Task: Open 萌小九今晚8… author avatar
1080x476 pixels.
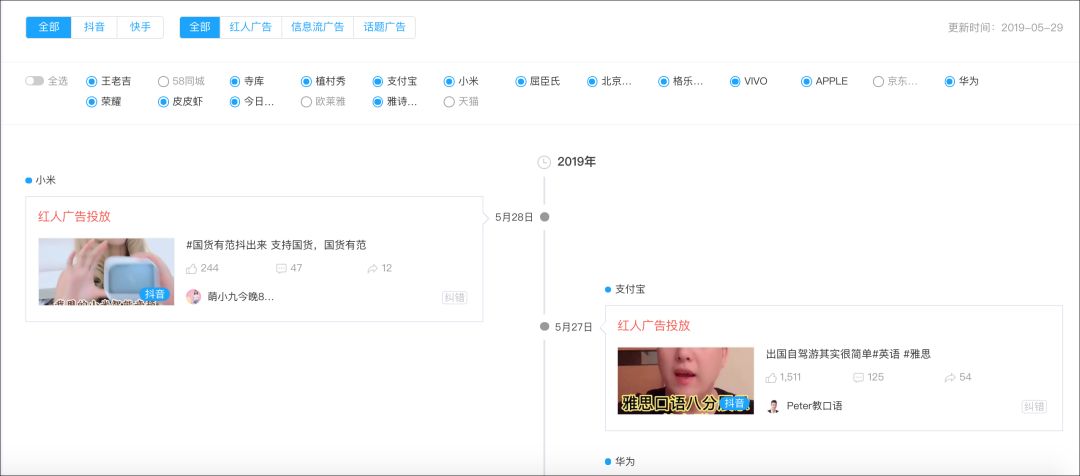Action: (194, 297)
